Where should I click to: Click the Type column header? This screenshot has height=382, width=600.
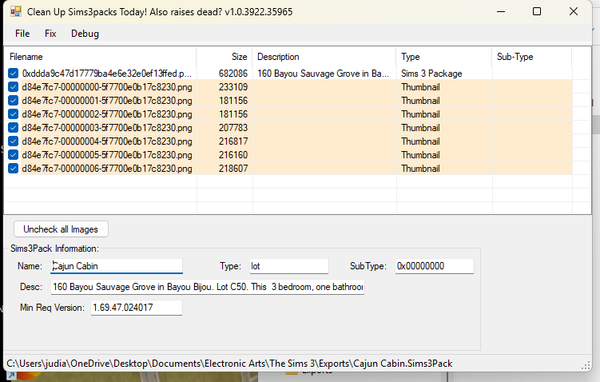[444, 57]
